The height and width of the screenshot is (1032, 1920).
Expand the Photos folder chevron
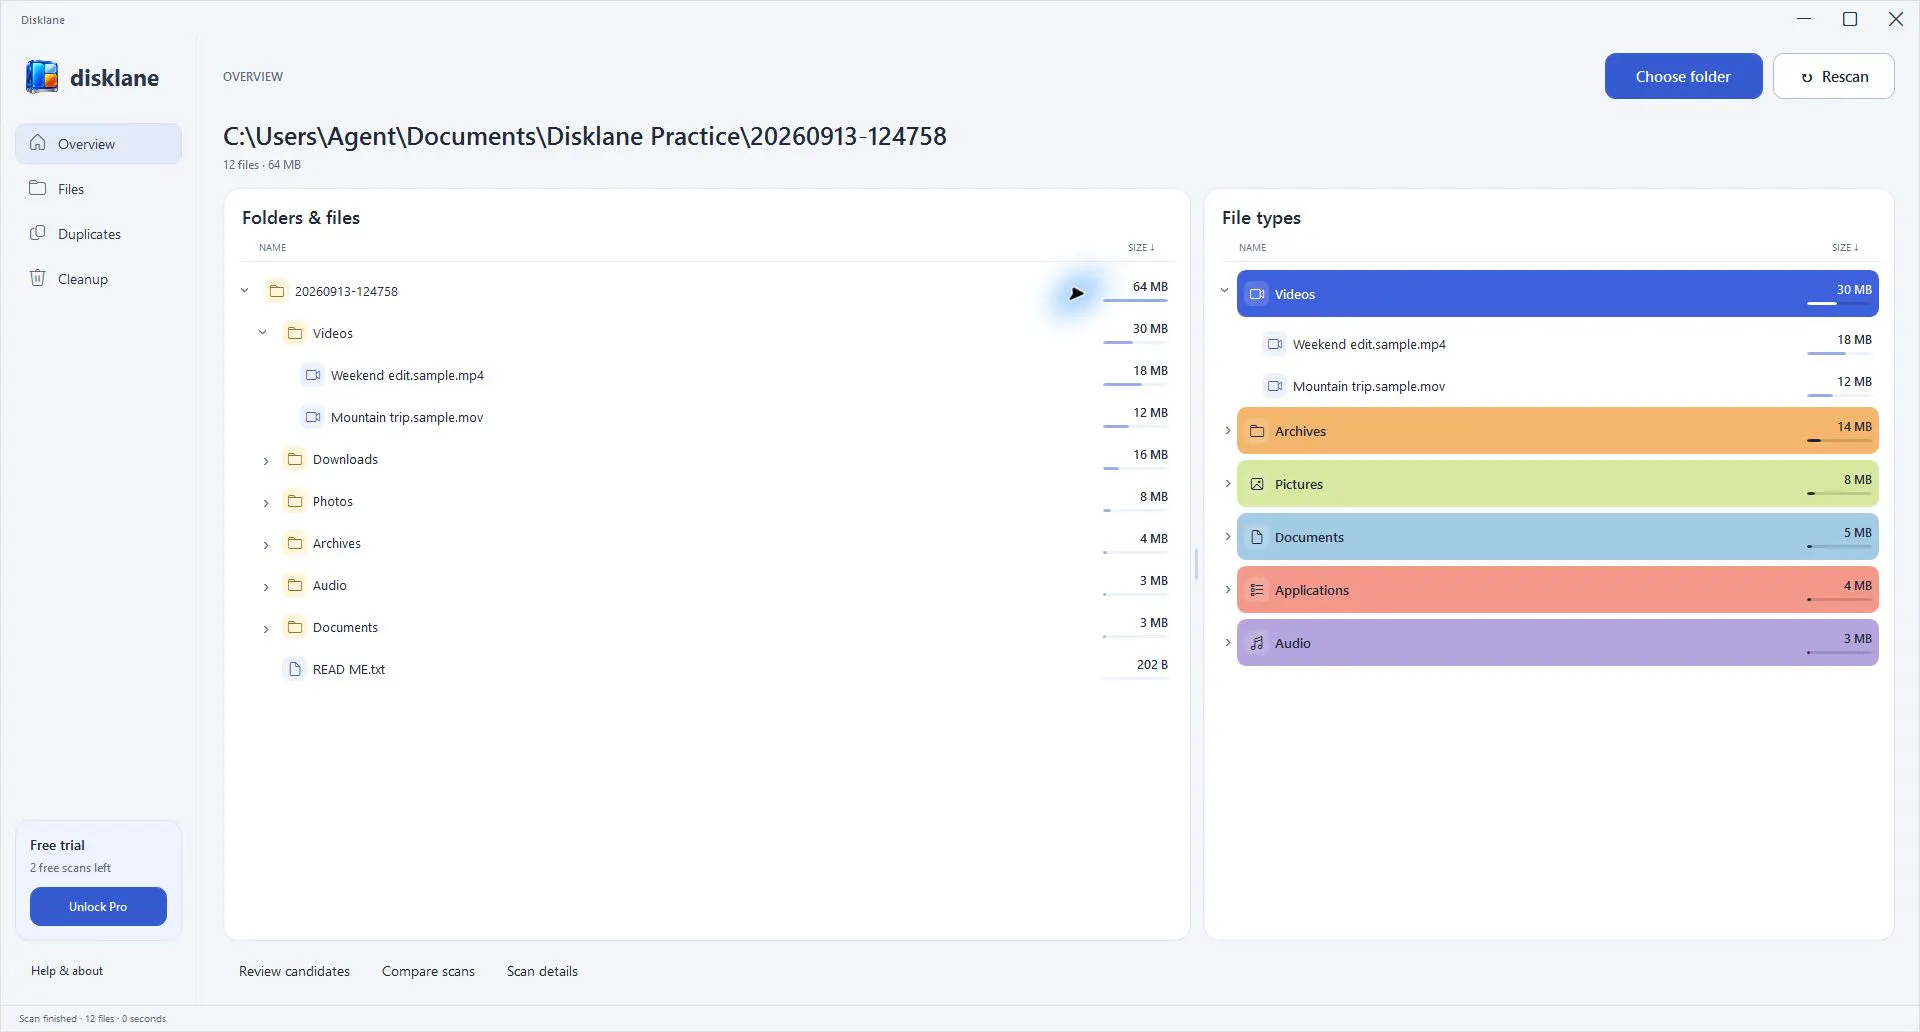pos(266,503)
